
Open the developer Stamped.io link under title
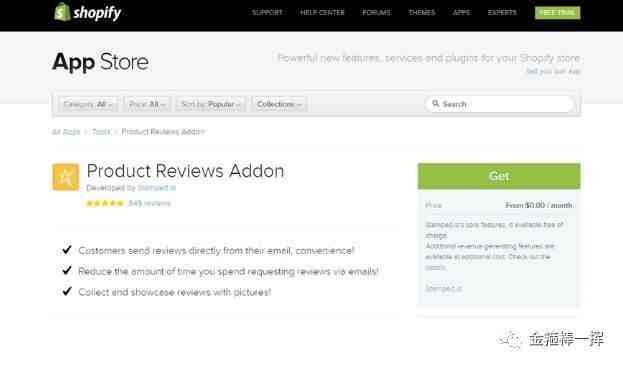click(157, 187)
